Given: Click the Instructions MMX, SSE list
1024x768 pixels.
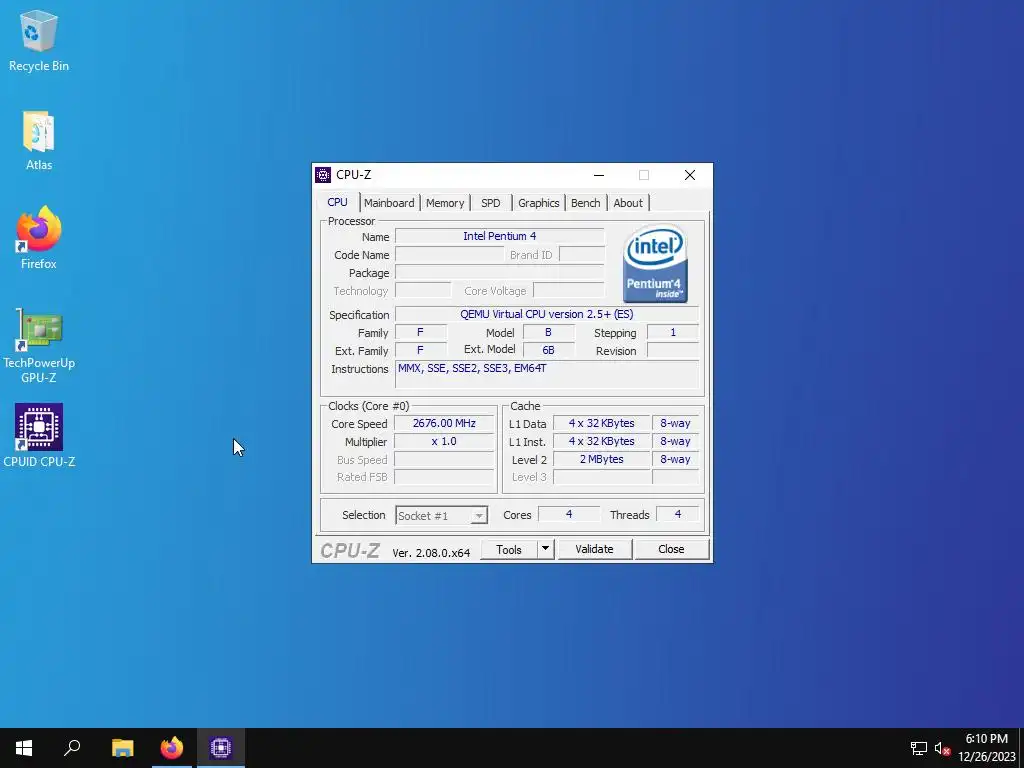Looking at the screenshot, I should pyautogui.click(x=547, y=374).
